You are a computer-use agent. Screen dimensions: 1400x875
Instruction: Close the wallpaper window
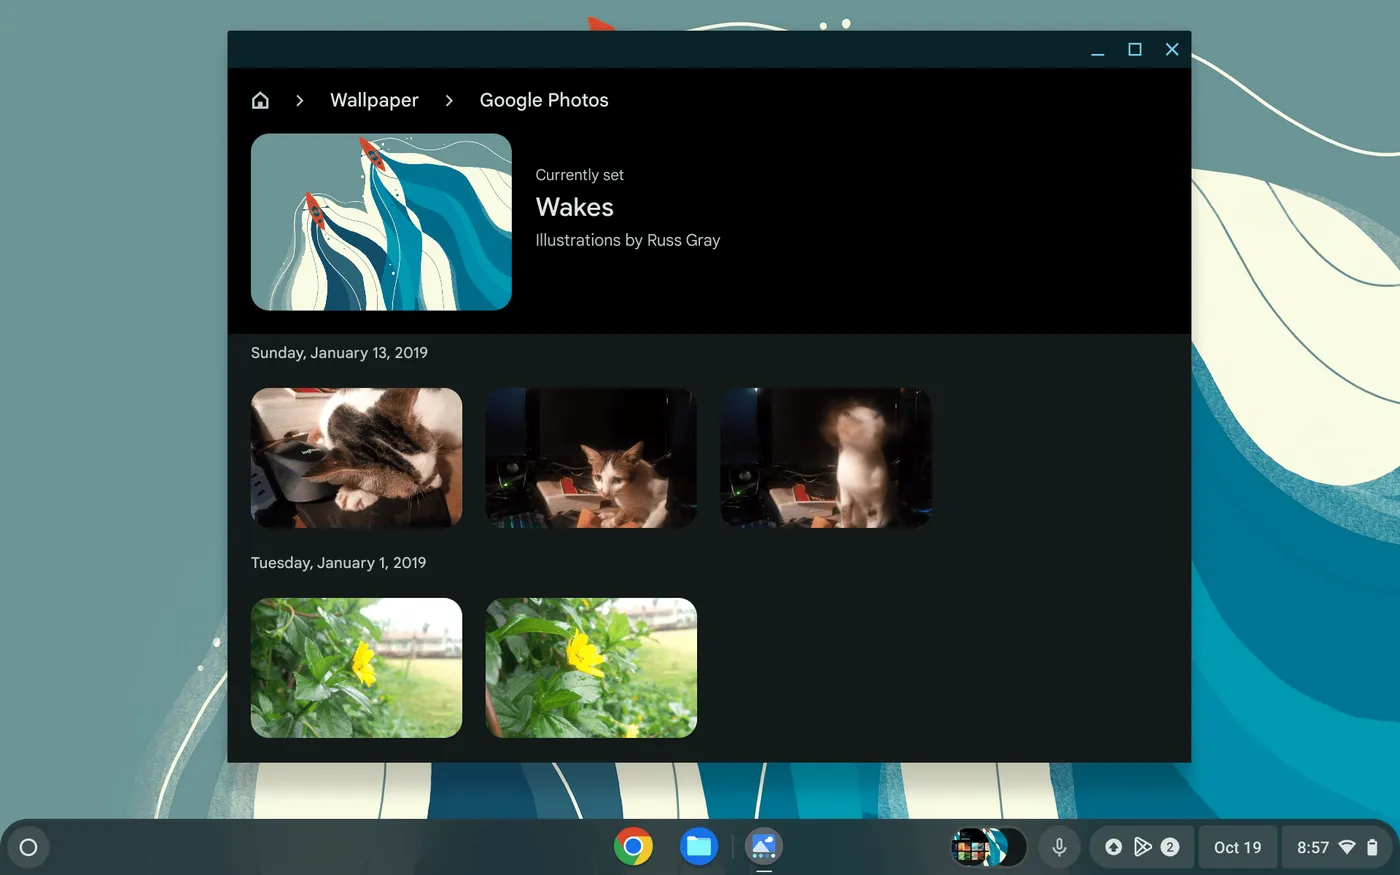click(x=1172, y=50)
